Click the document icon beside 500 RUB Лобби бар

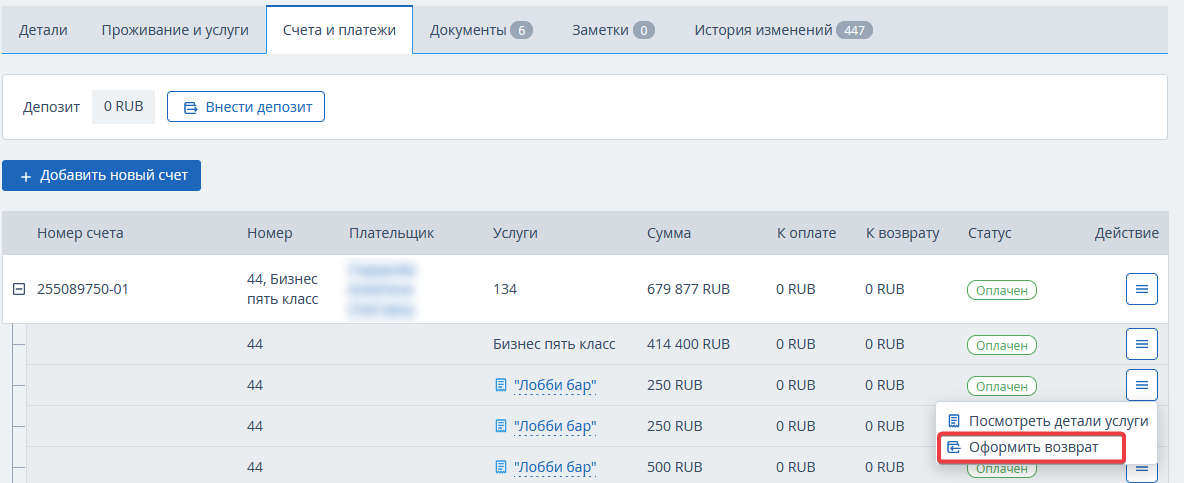(500, 466)
